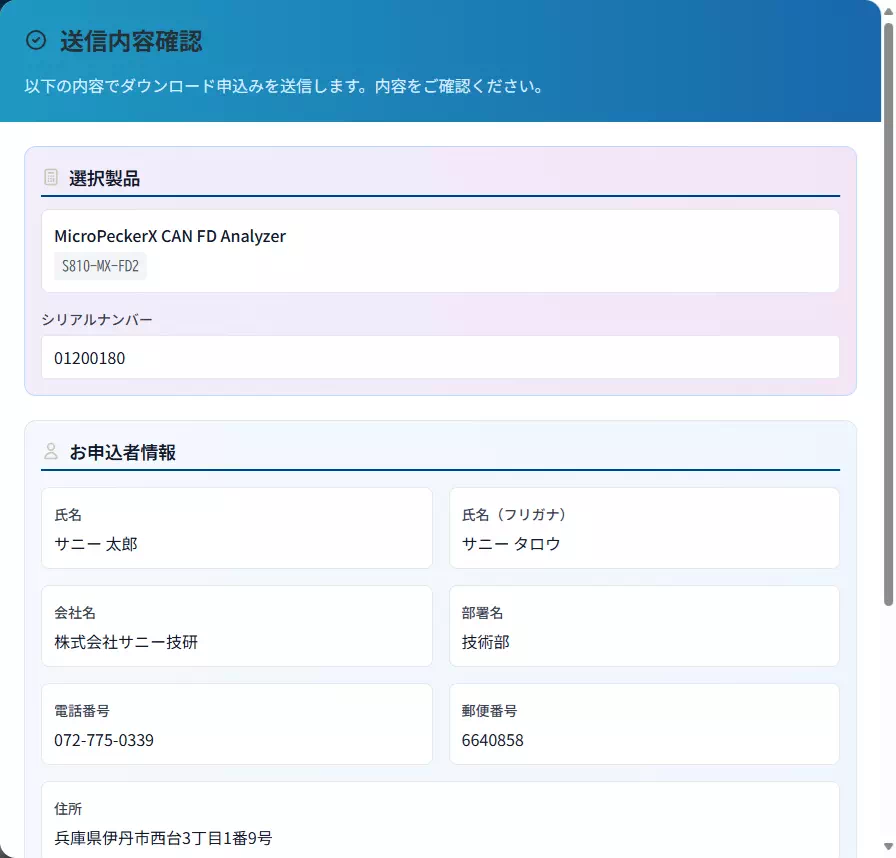896x858 pixels.
Task: Select the 氏名 field containing サニー 太郎
Action: (x=237, y=528)
